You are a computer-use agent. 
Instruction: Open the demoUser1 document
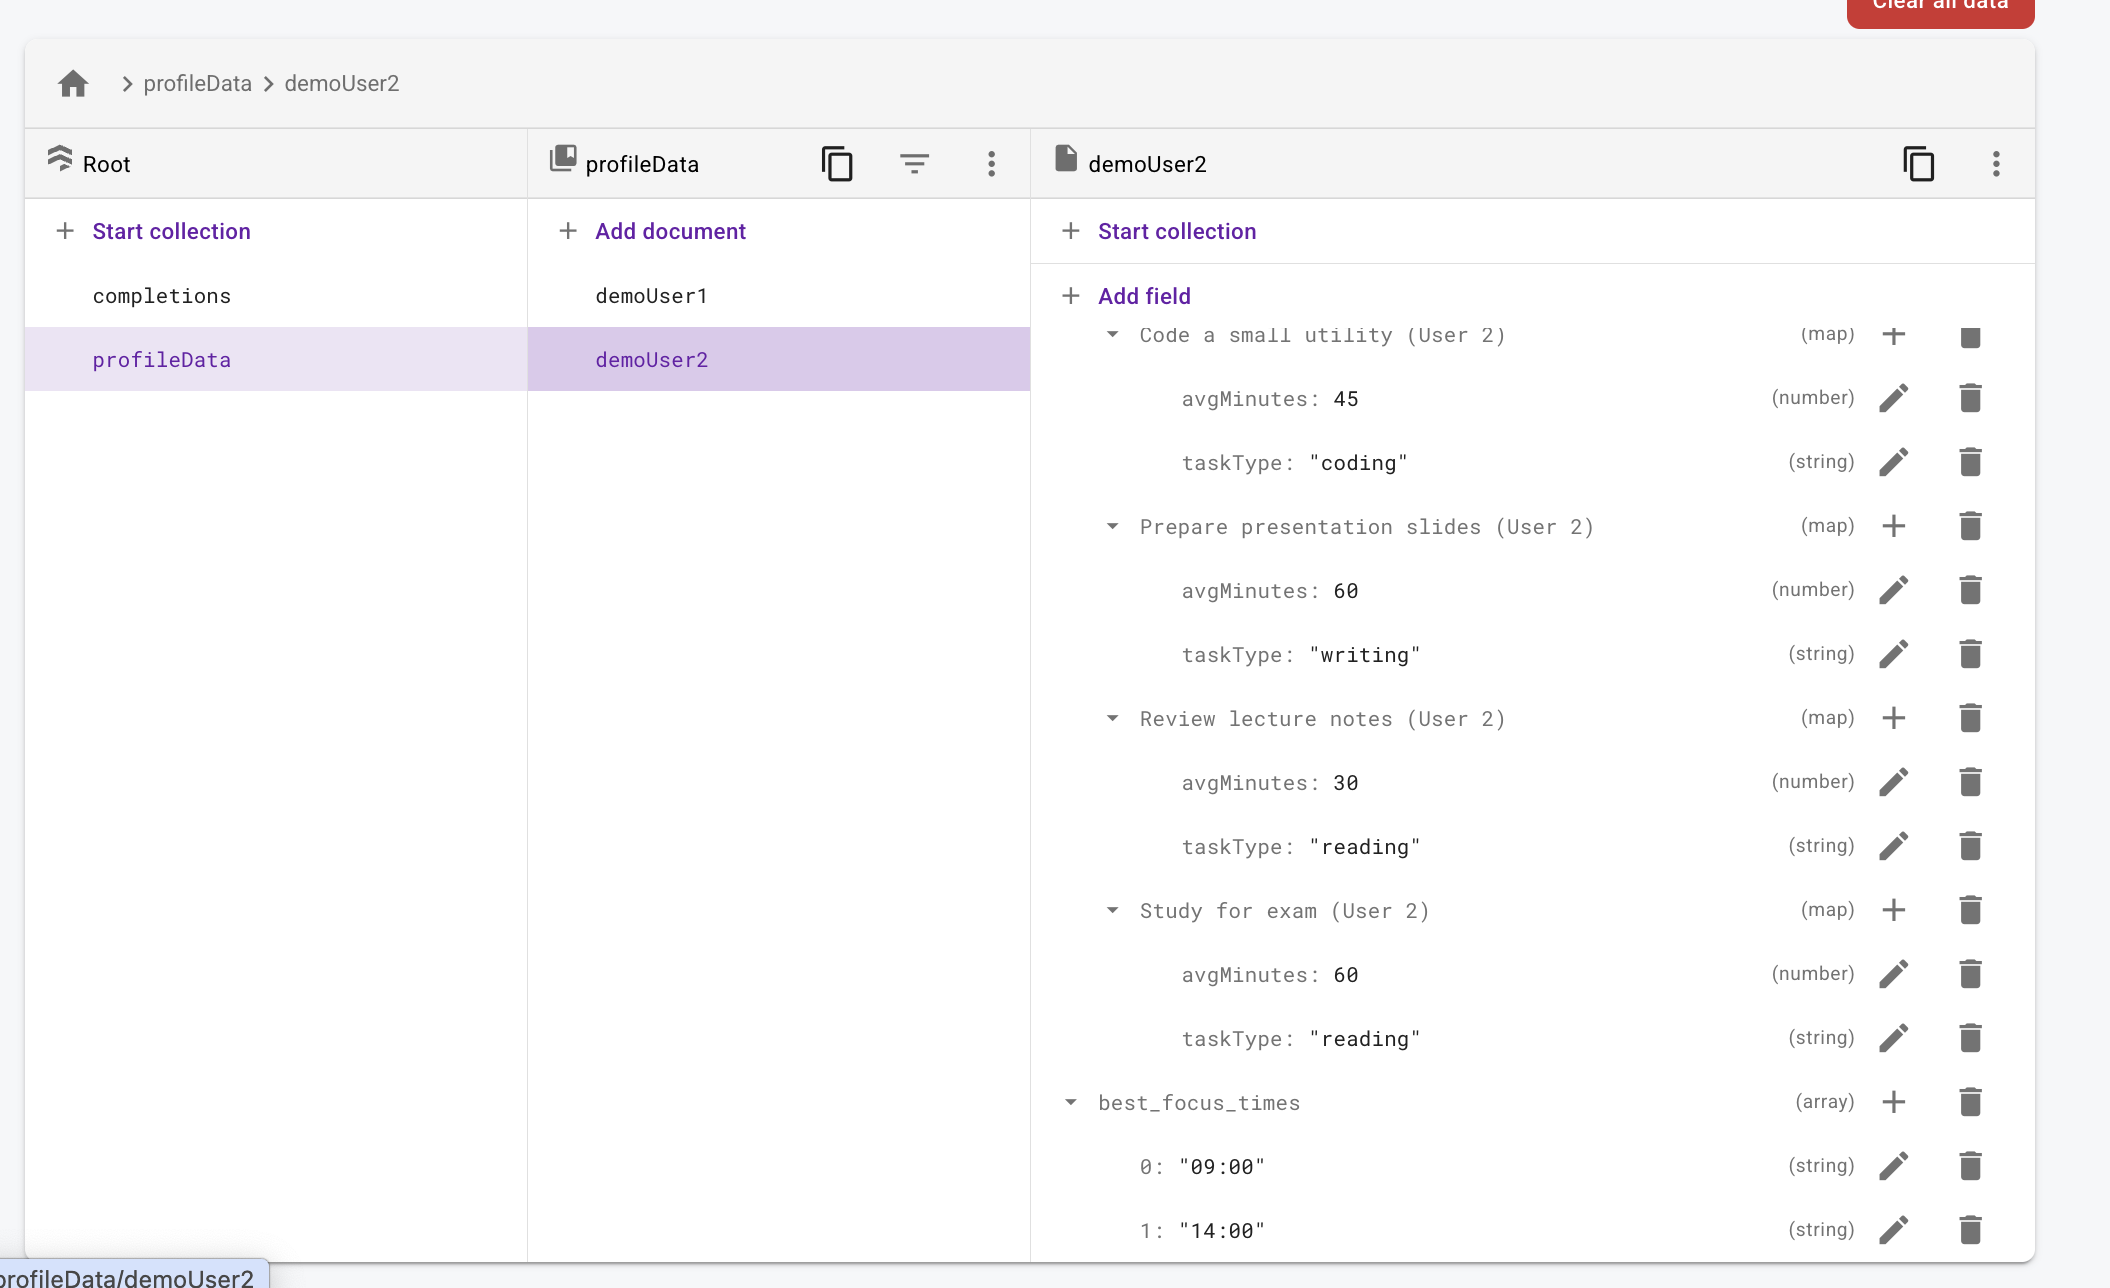click(651, 296)
